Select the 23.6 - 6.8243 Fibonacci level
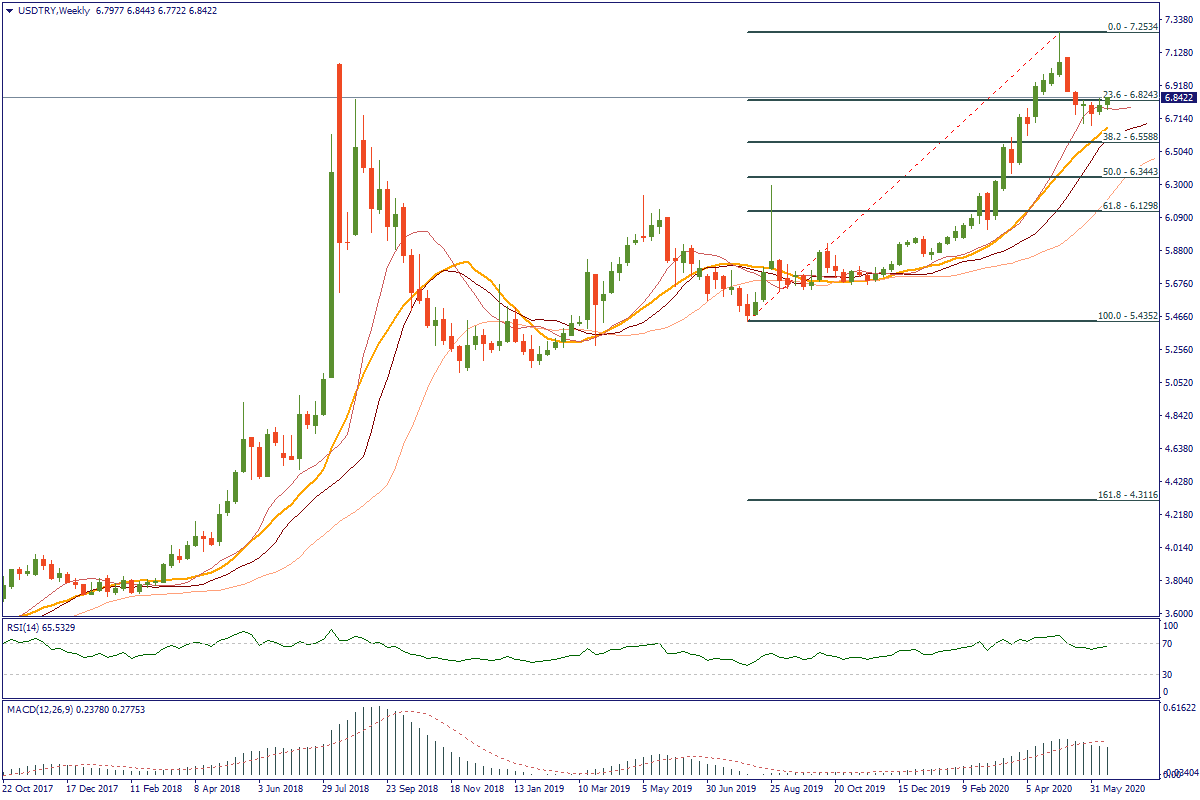Screen dimensions: 1200x800 tap(1129, 94)
